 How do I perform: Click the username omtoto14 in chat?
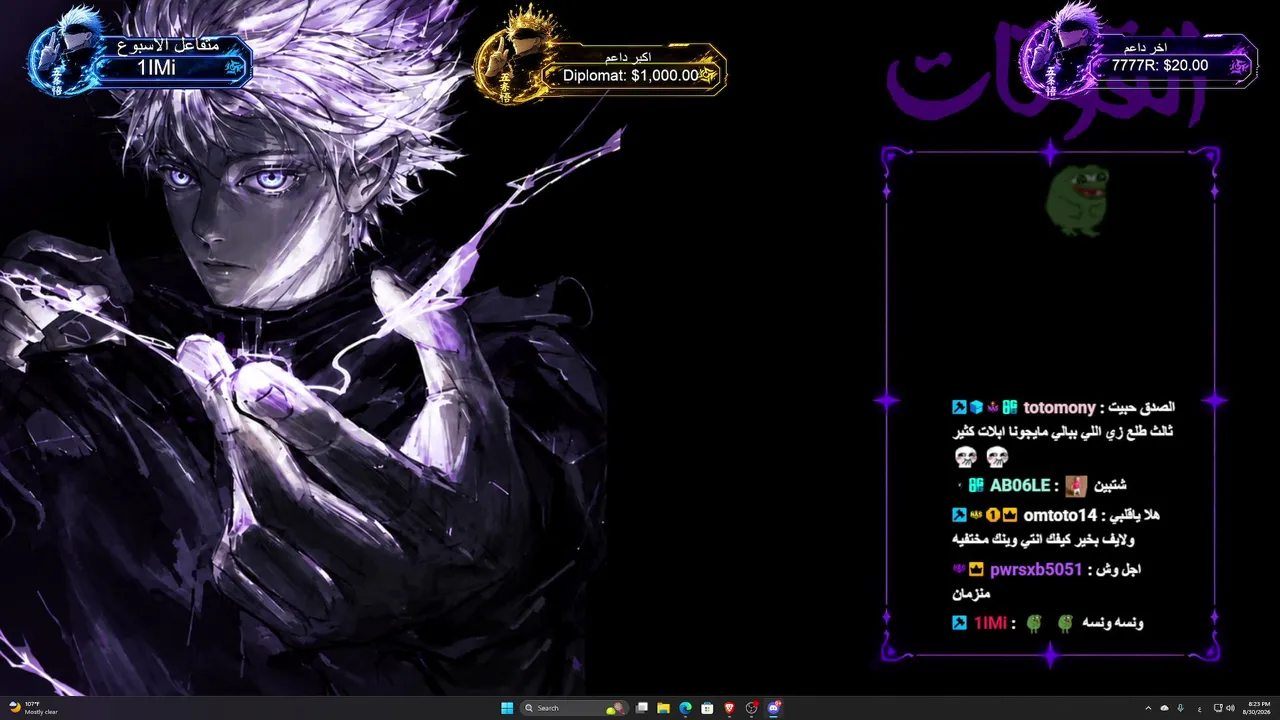coord(1060,515)
